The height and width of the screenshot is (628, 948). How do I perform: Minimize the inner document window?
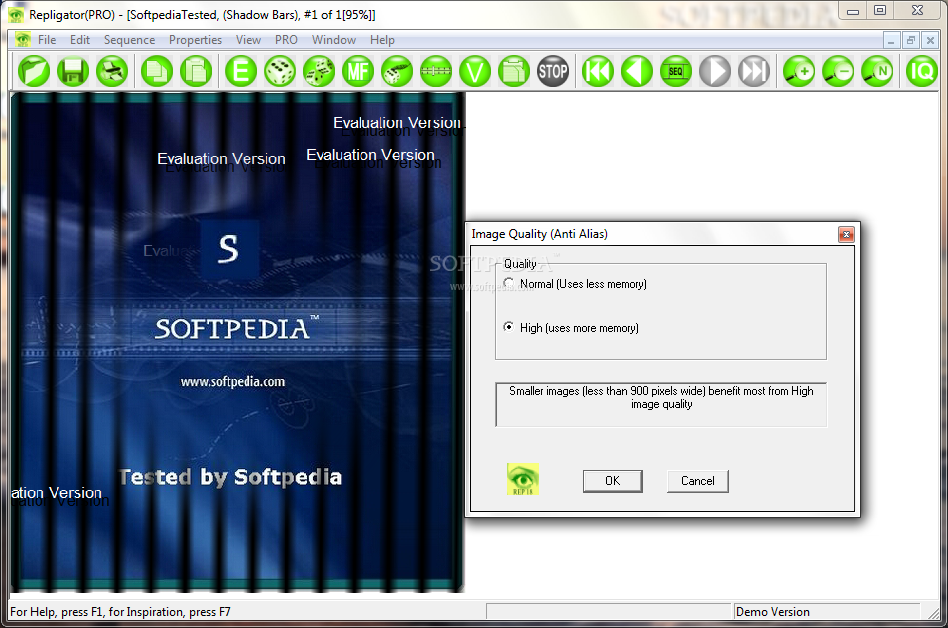(891, 40)
